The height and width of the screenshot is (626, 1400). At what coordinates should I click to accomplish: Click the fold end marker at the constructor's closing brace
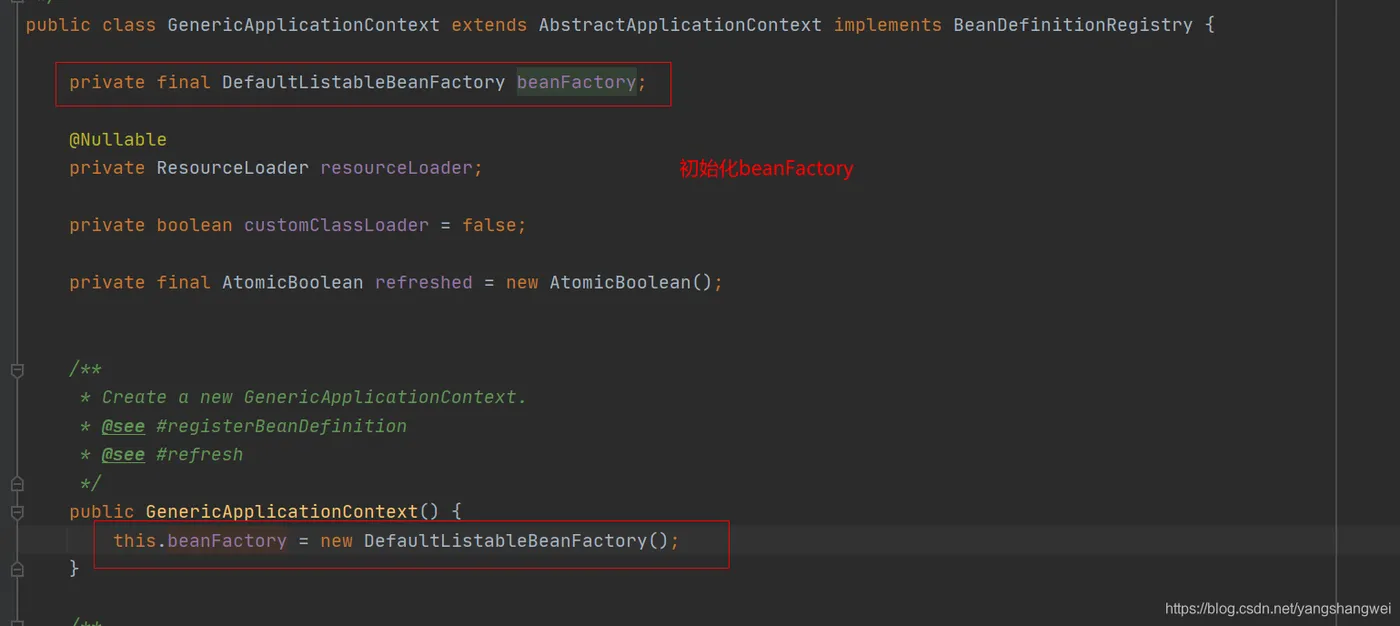(17, 569)
